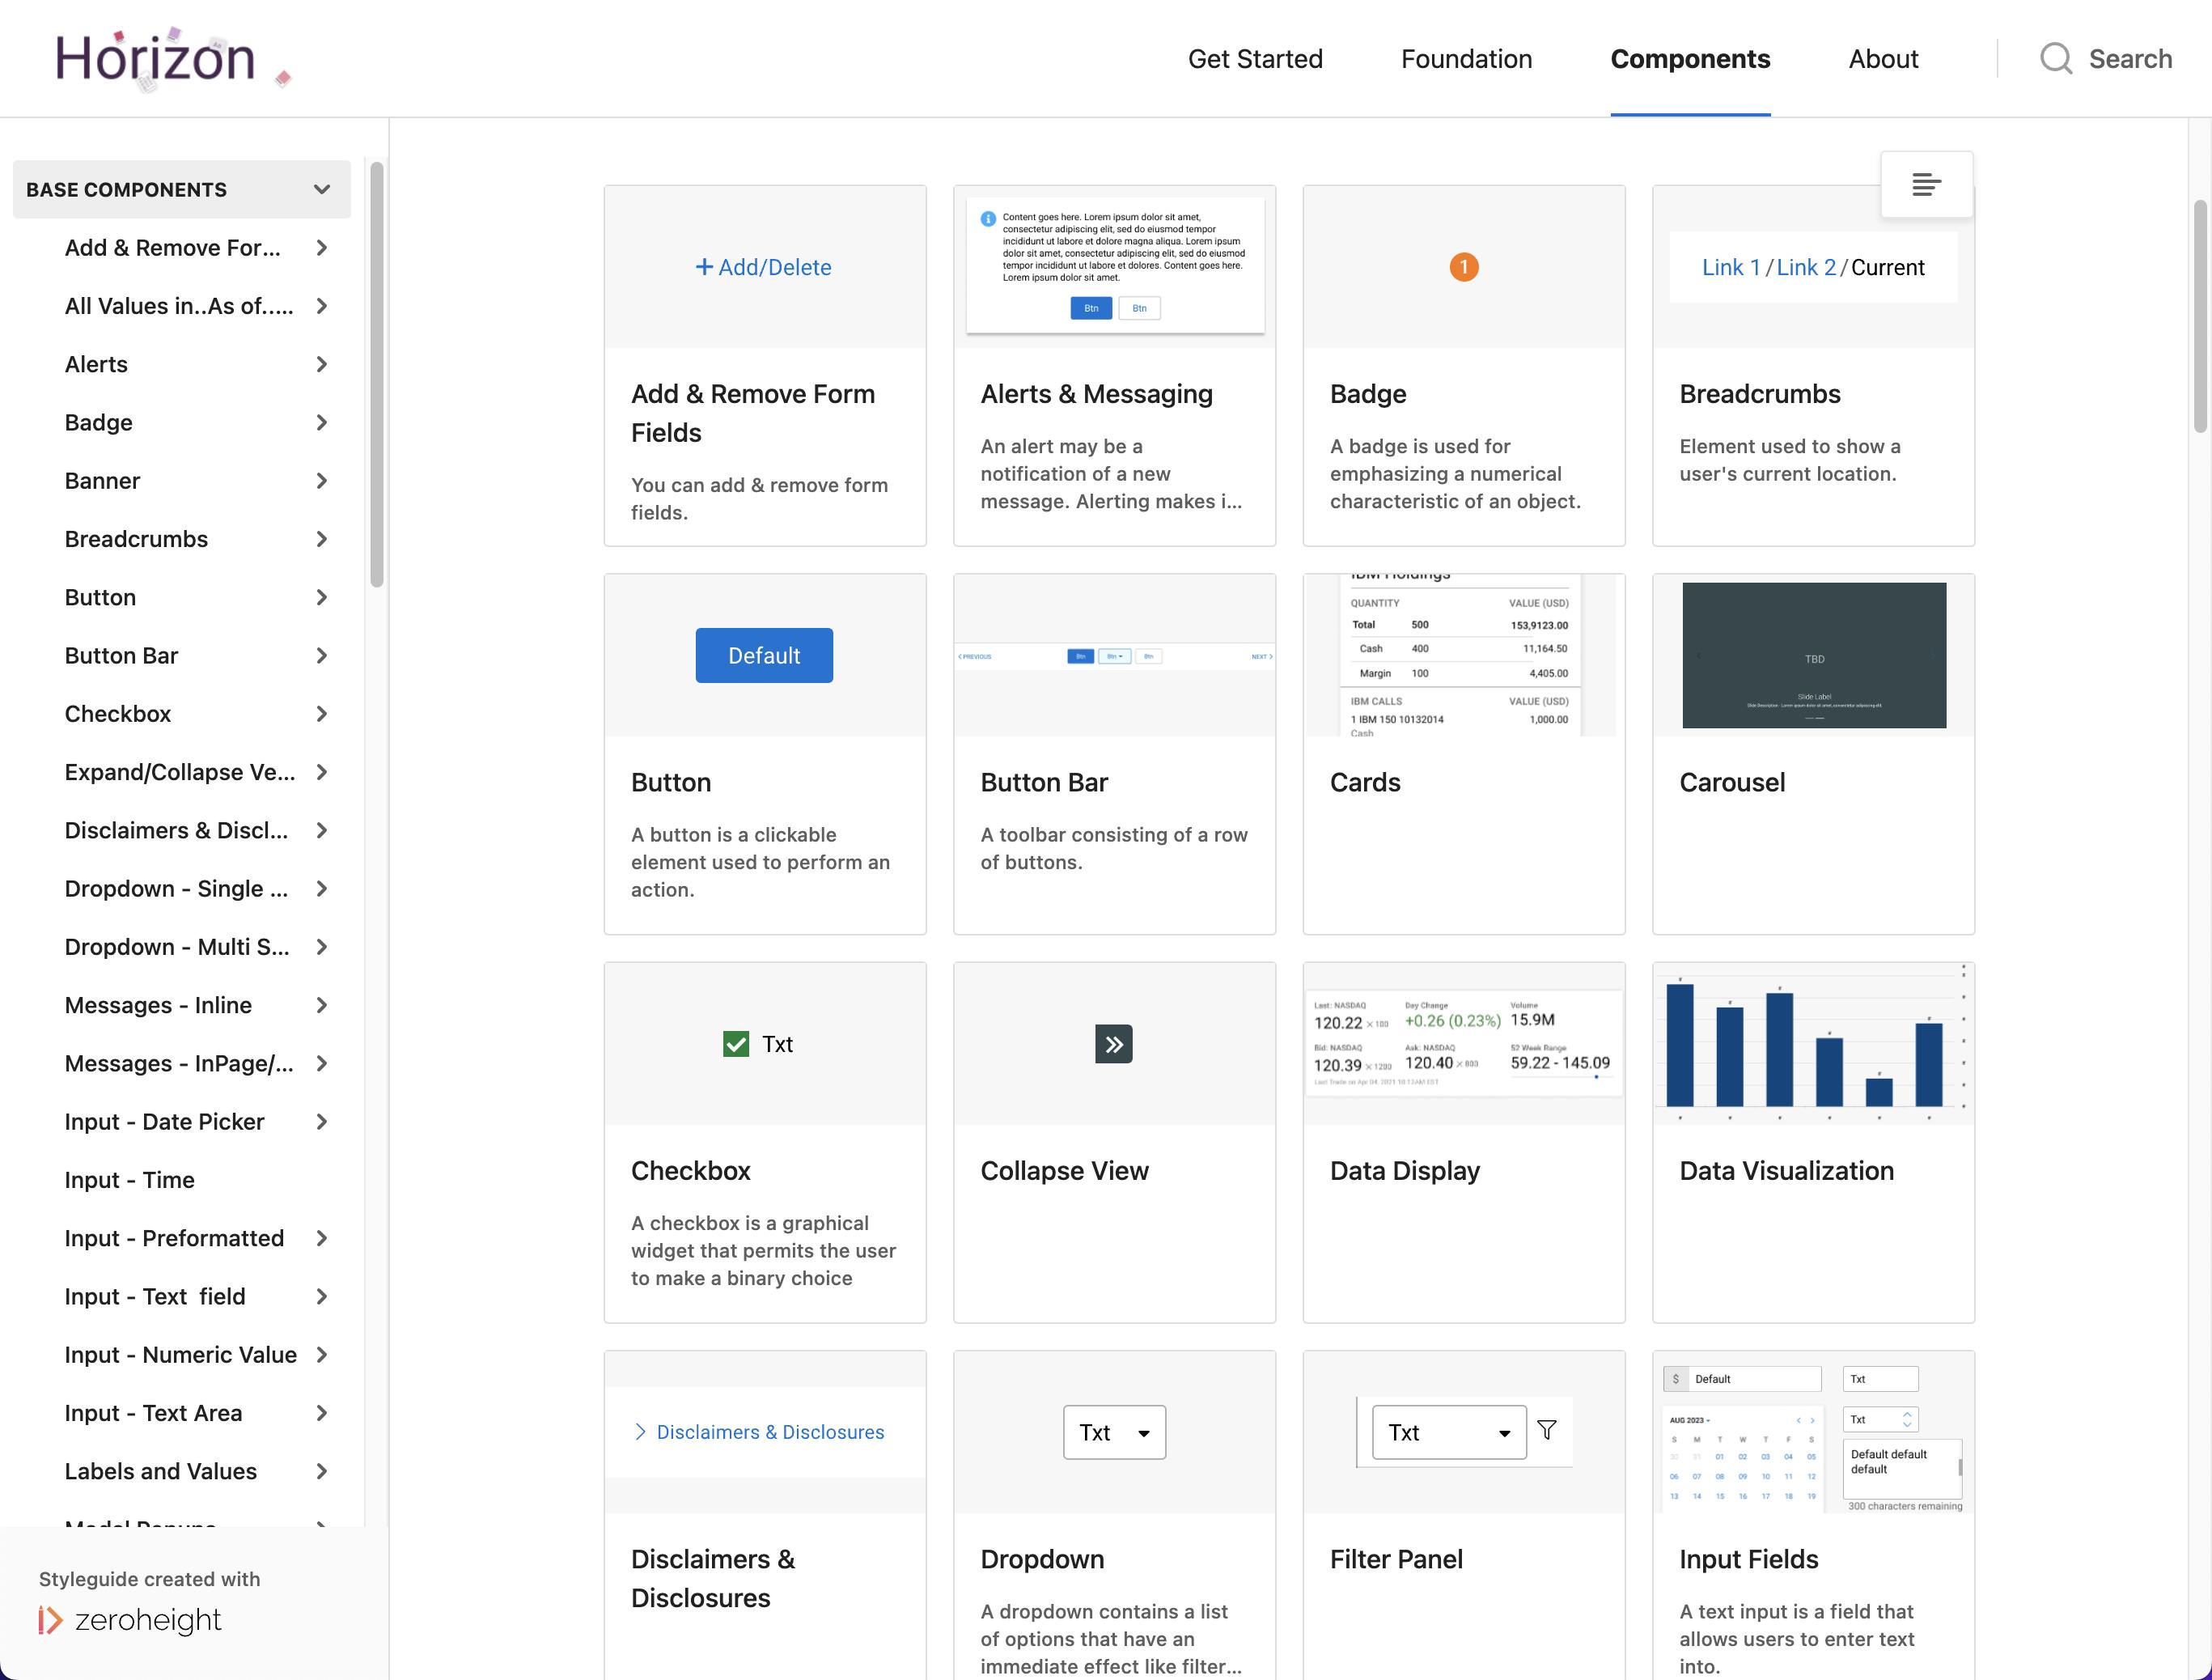The height and width of the screenshot is (1680, 2212).
Task: Expand the Checkbox sidebar chevron
Action: pyautogui.click(x=322, y=713)
